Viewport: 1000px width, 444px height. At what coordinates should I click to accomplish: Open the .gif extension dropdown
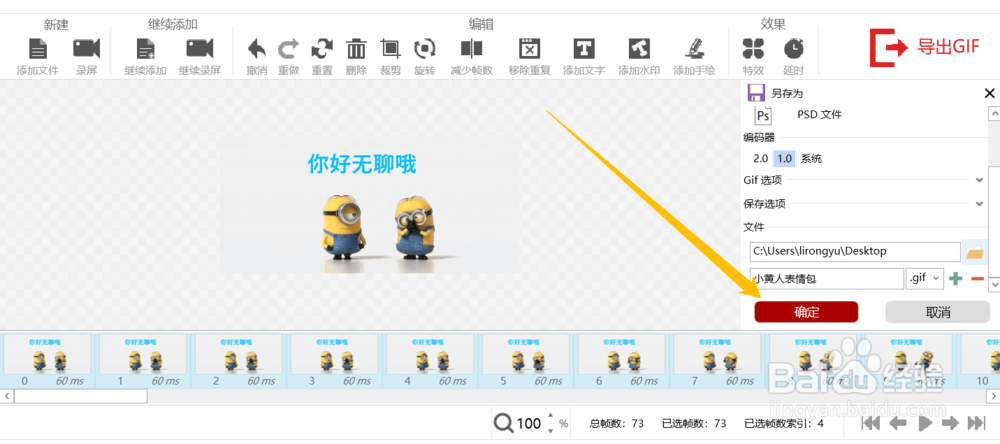point(925,279)
